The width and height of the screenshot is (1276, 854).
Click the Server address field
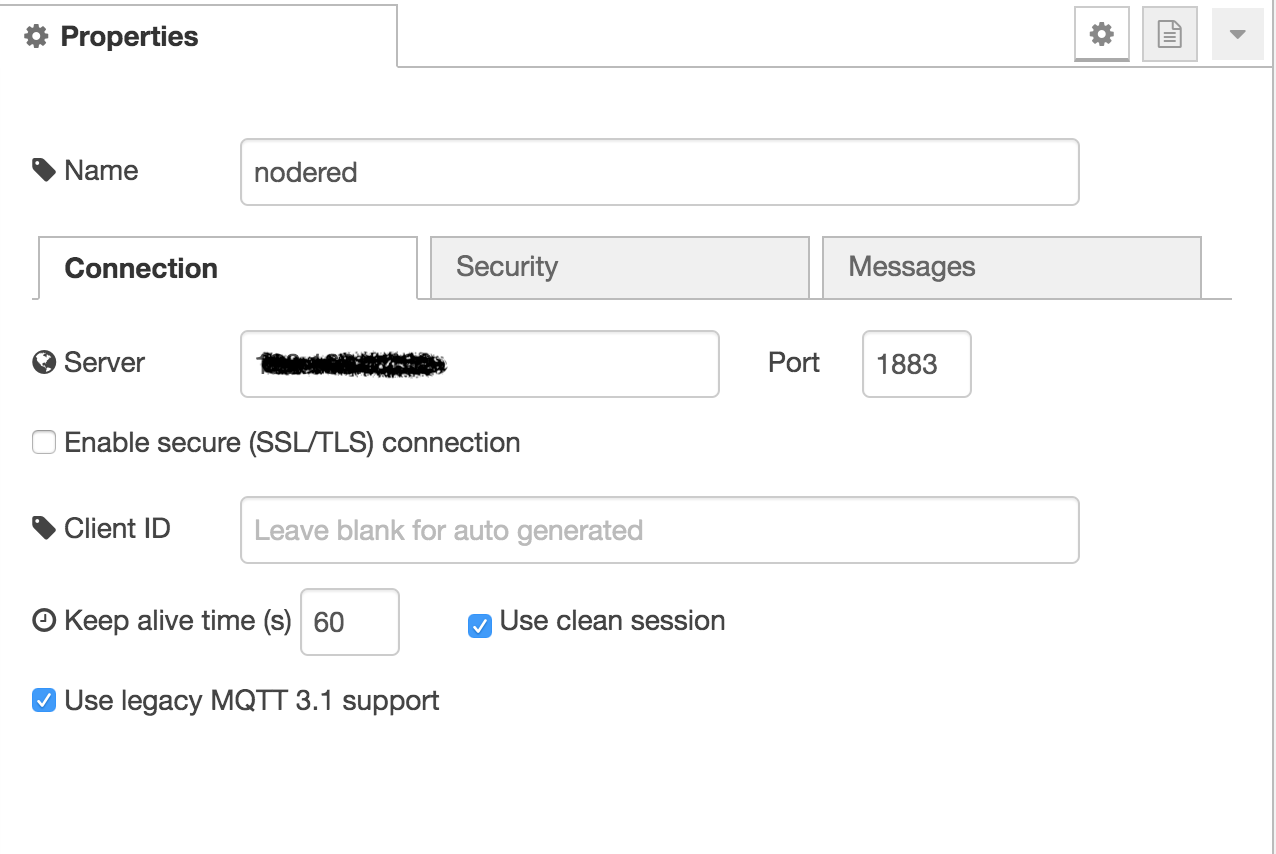coord(479,364)
